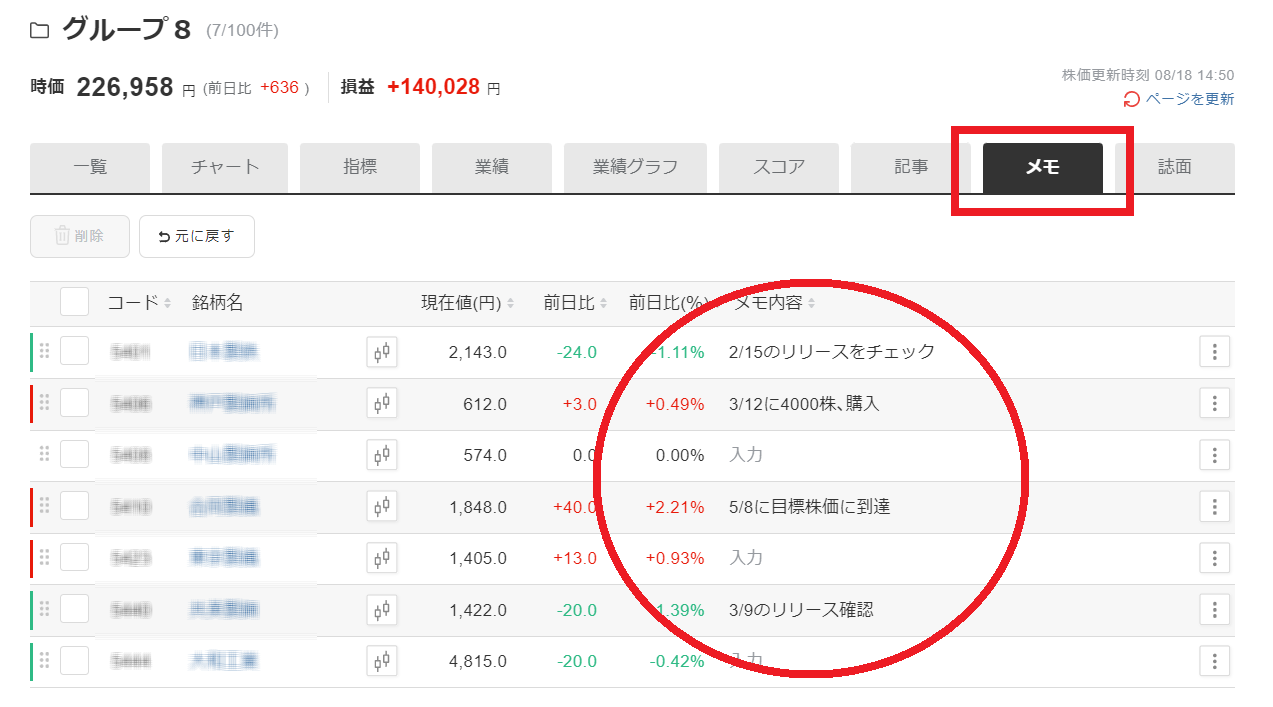Check the box for the 1,848.0 row
Viewport: 1273px width, 707px height.
[74, 506]
